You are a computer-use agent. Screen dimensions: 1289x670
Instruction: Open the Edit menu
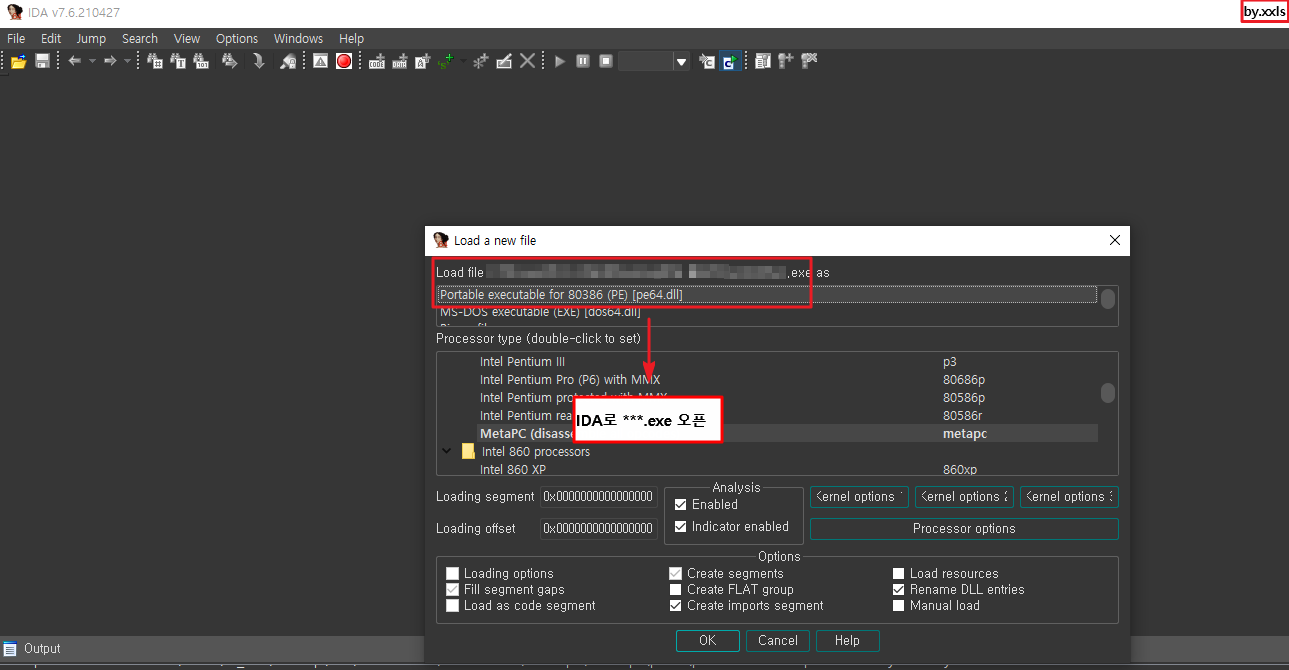(x=51, y=39)
